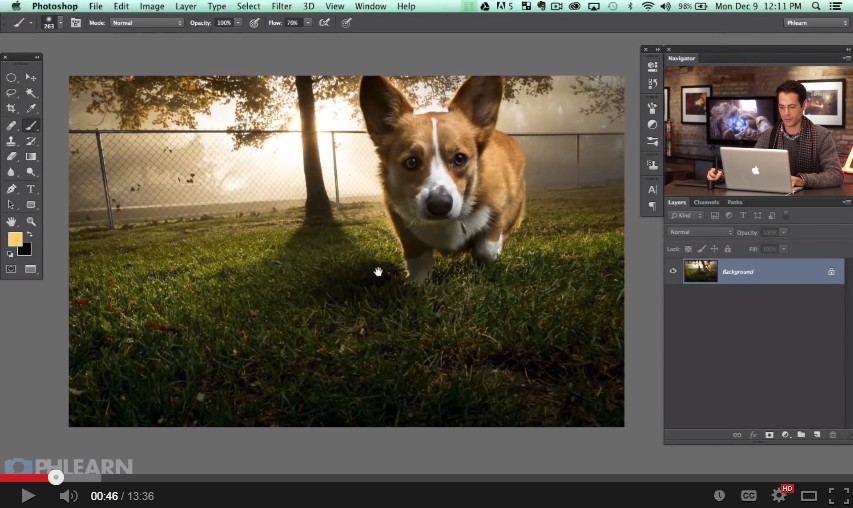Select the Rectangle shape tool

[30, 205]
